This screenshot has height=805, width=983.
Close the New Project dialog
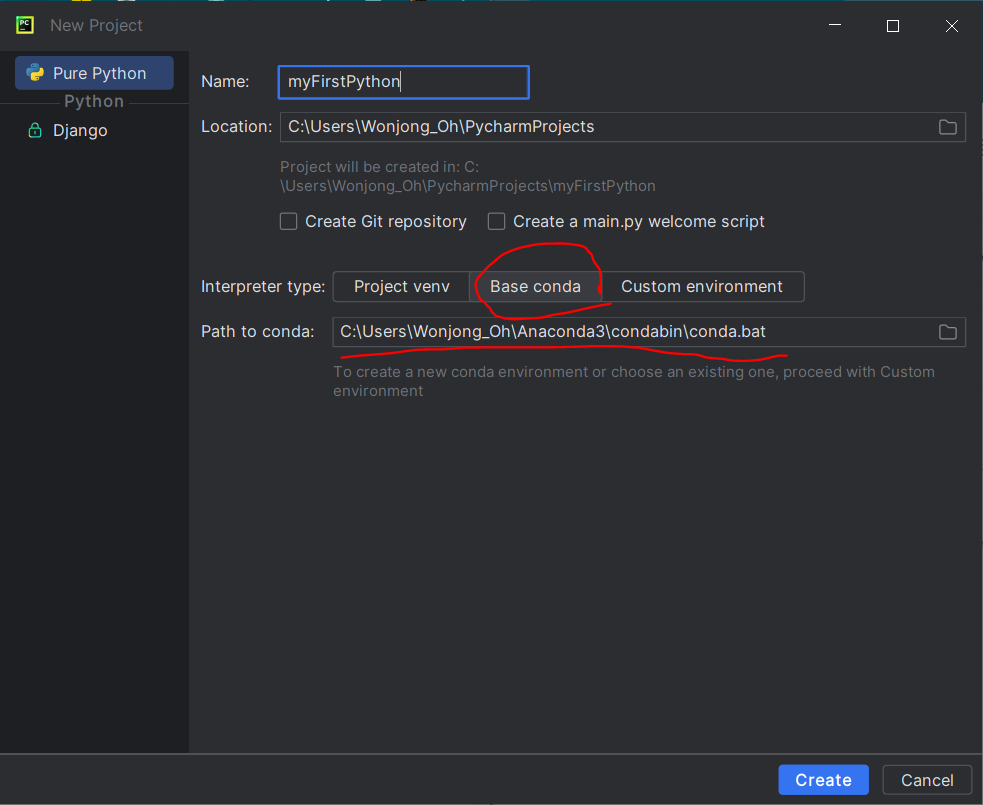point(952,26)
